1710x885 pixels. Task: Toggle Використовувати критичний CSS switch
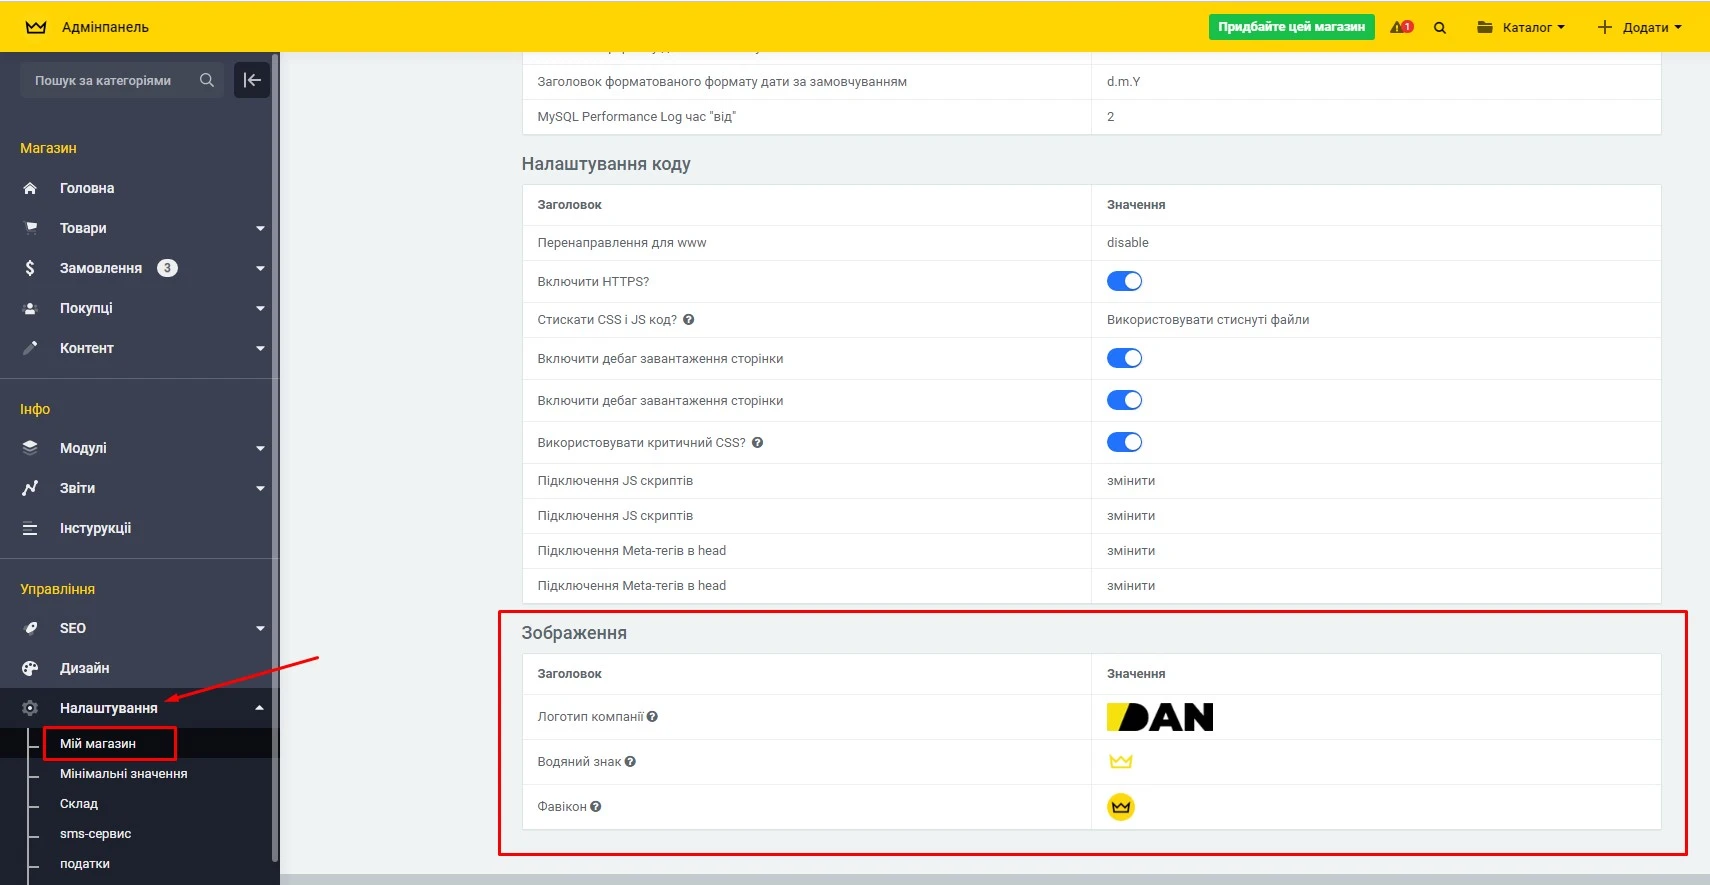click(1124, 442)
